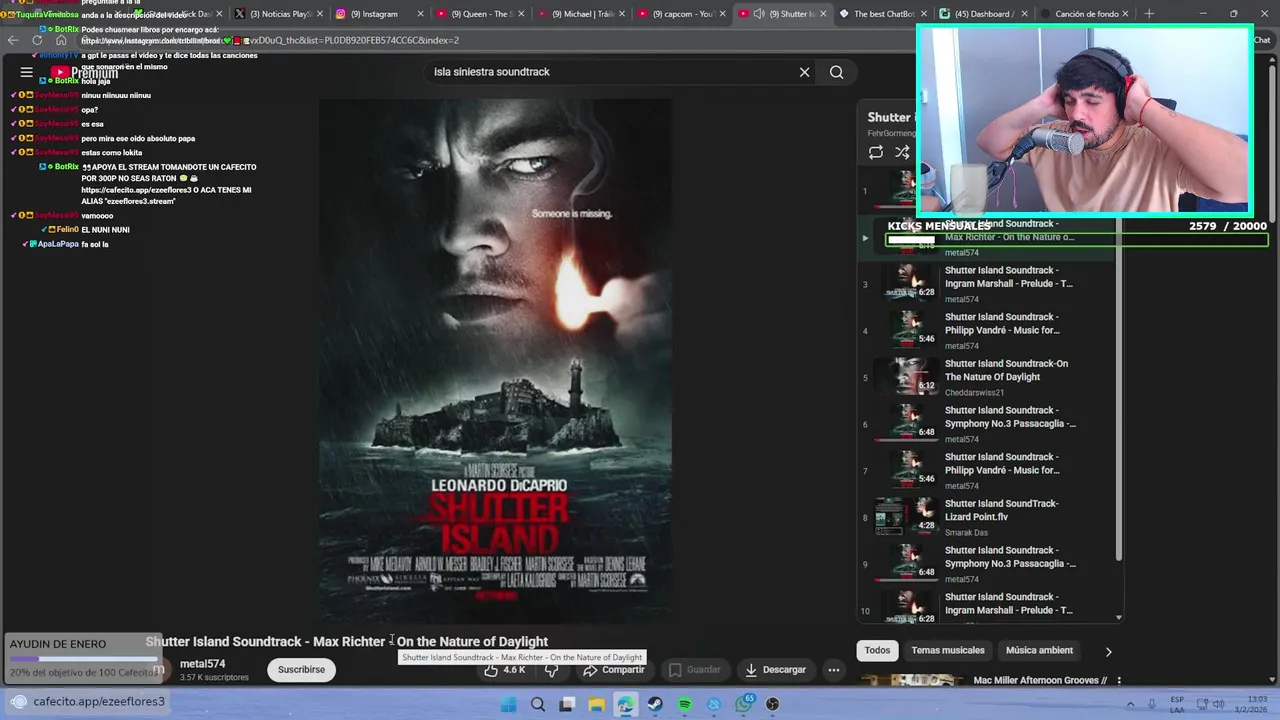Open options for Mac Miller Afternoon Grooves
Screen dimensions: 1280x720
[1119, 681]
